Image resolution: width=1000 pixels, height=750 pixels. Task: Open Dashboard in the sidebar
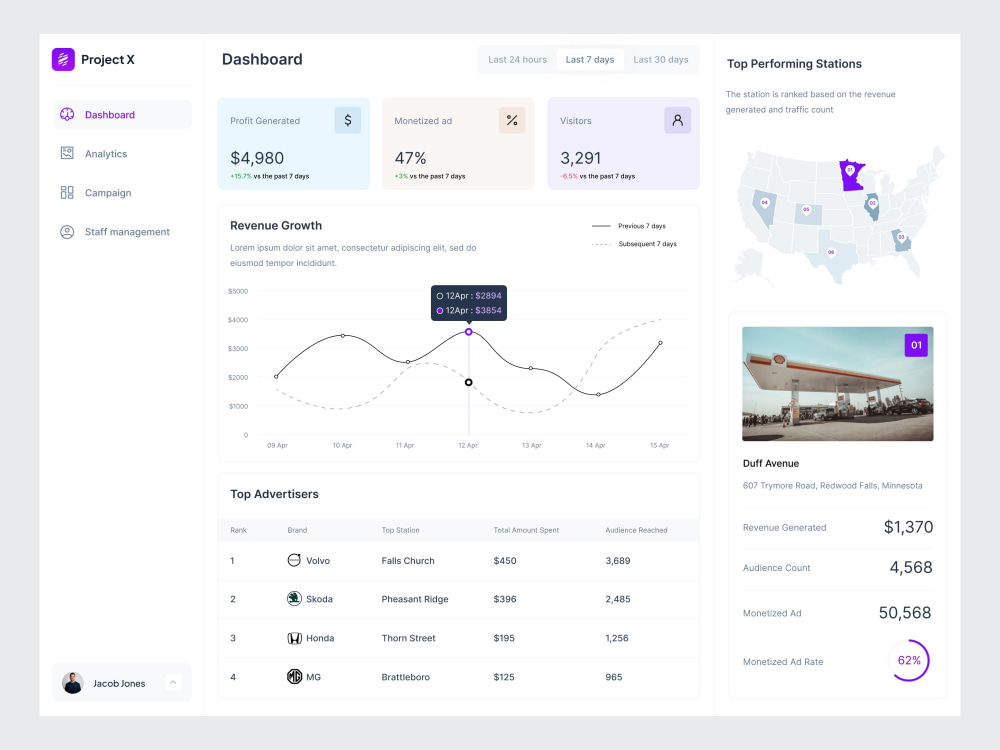pos(122,115)
